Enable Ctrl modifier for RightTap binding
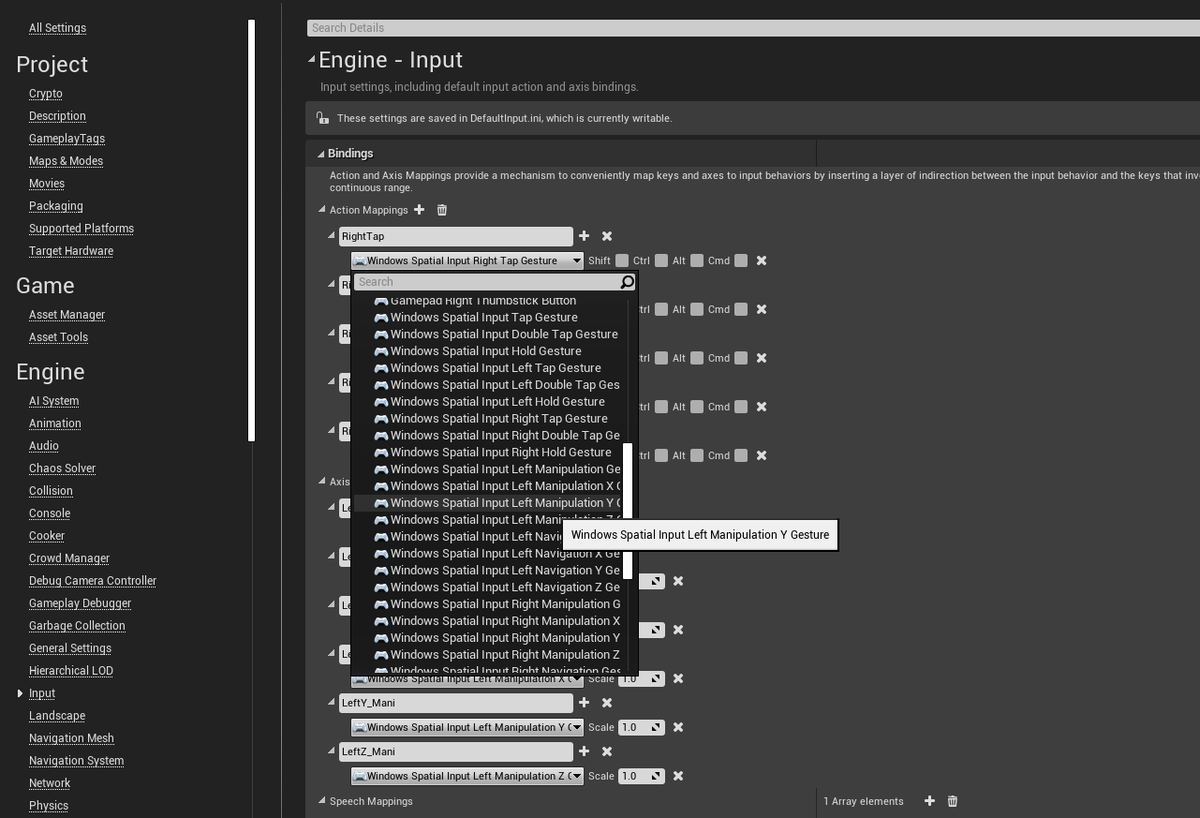This screenshot has height=818, width=1200. tap(661, 261)
